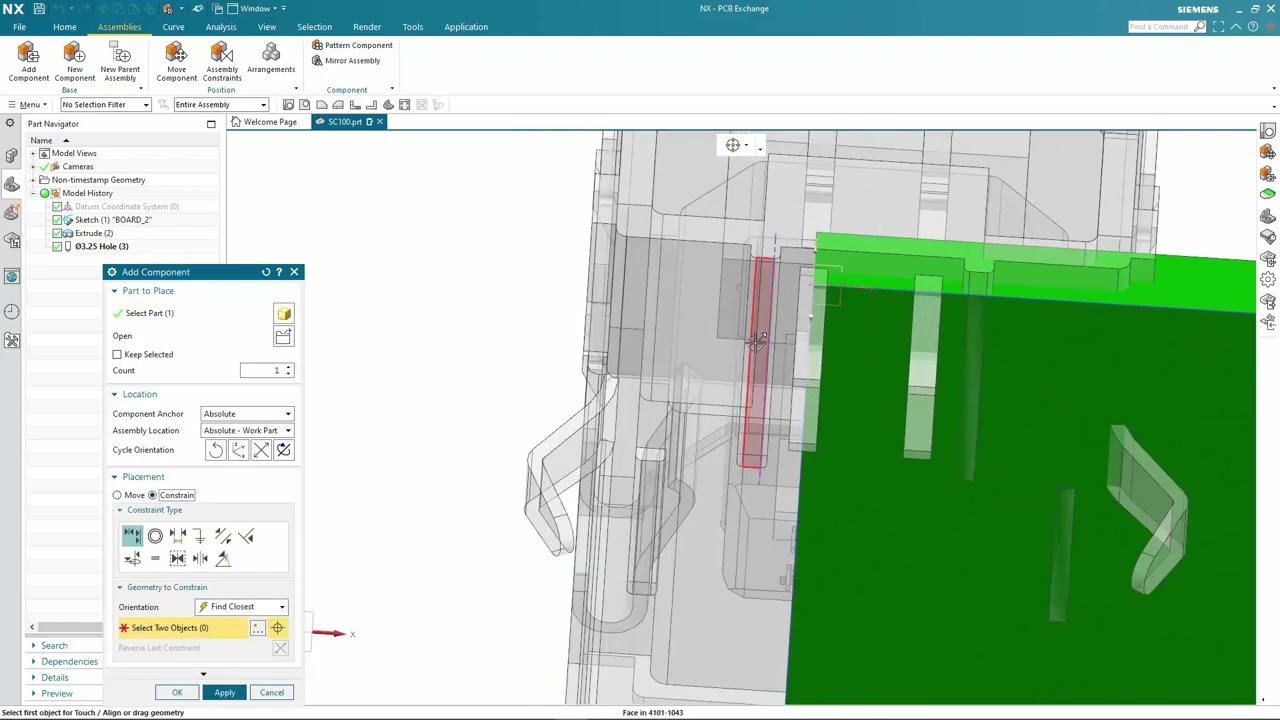
Task: Open the Orientation Find Closest dropdown
Action: (x=241, y=607)
